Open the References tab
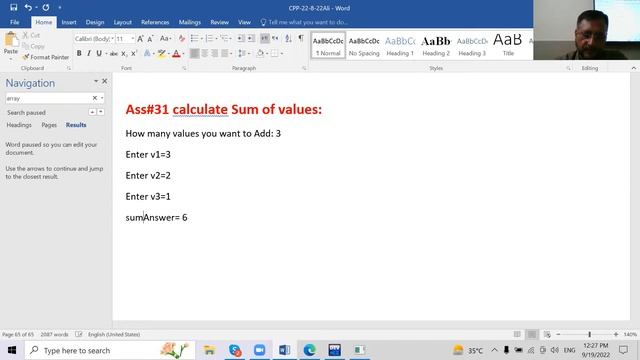 155,22
